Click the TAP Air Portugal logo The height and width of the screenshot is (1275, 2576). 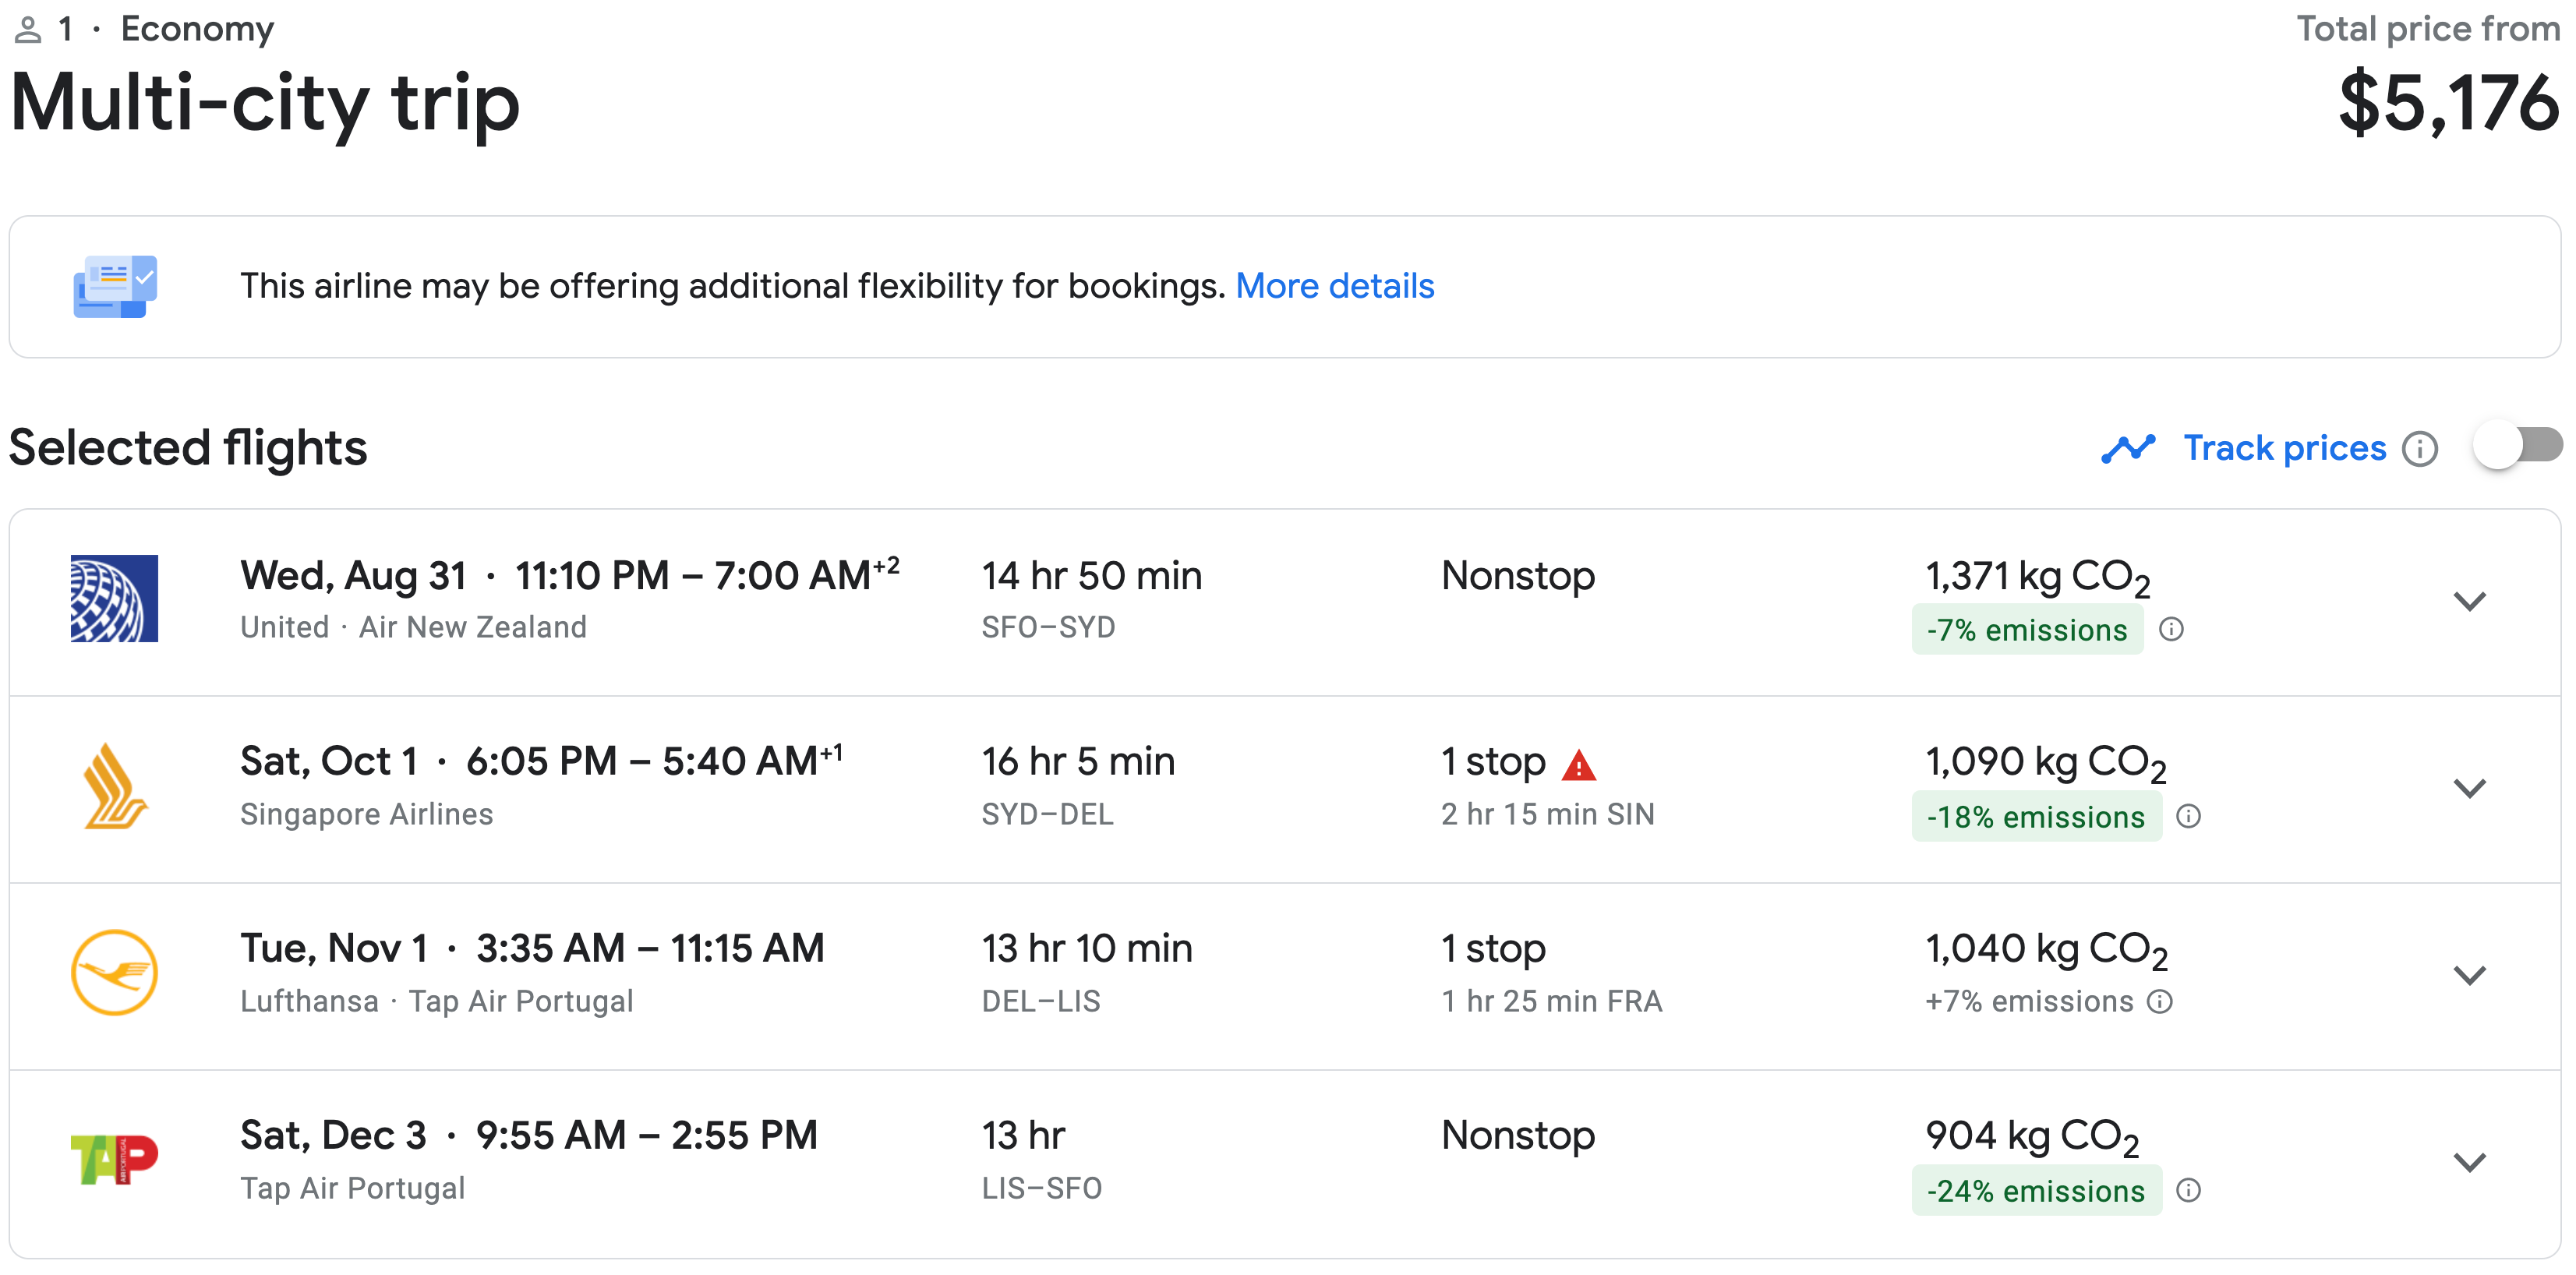pos(114,1160)
